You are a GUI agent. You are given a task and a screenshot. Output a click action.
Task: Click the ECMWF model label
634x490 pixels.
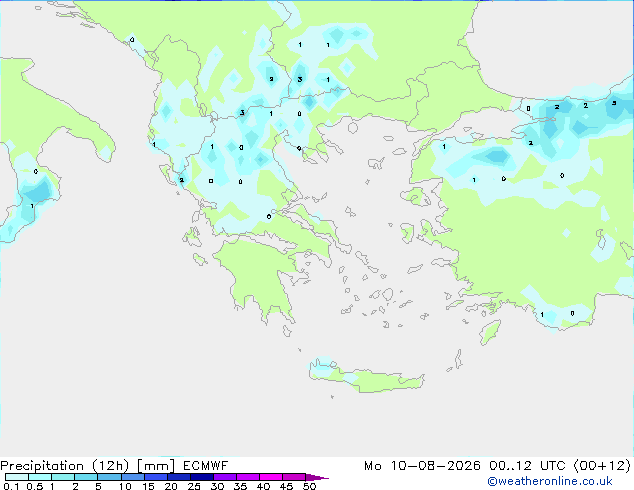[x=205, y=466]
